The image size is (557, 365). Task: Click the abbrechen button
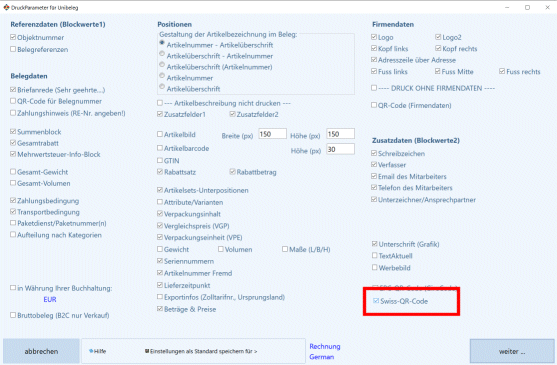pyautogui.click(x=41, y=351)
